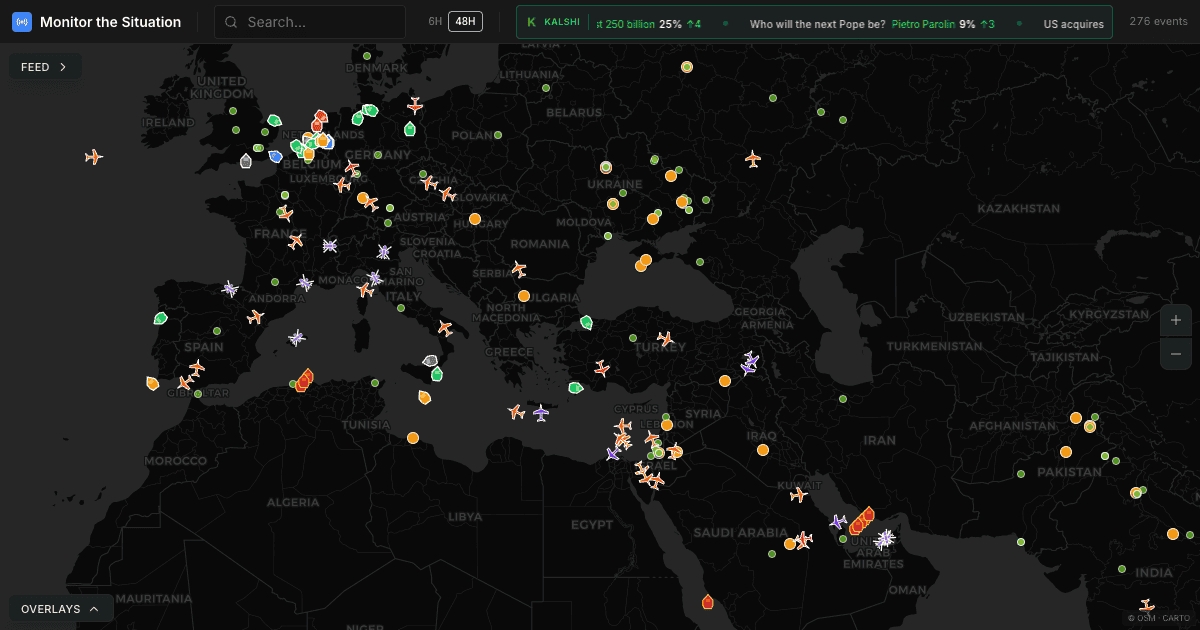Click the Monitor the Situation logo icon
Image resolution: width=1200 pixels, height=630 pixels.
click(x=22, y=22)
